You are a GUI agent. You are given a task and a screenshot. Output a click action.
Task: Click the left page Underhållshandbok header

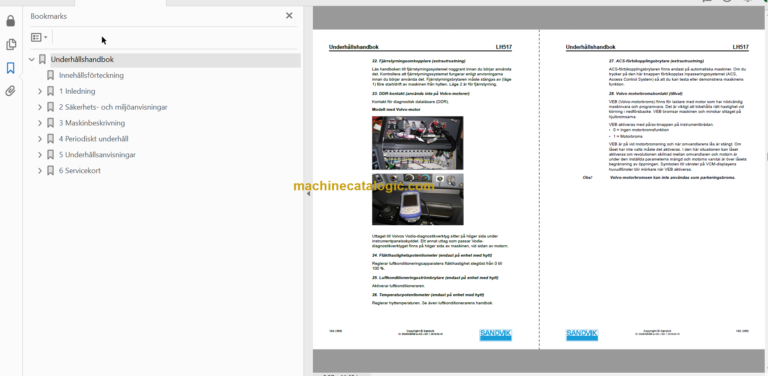coord(354,47)
